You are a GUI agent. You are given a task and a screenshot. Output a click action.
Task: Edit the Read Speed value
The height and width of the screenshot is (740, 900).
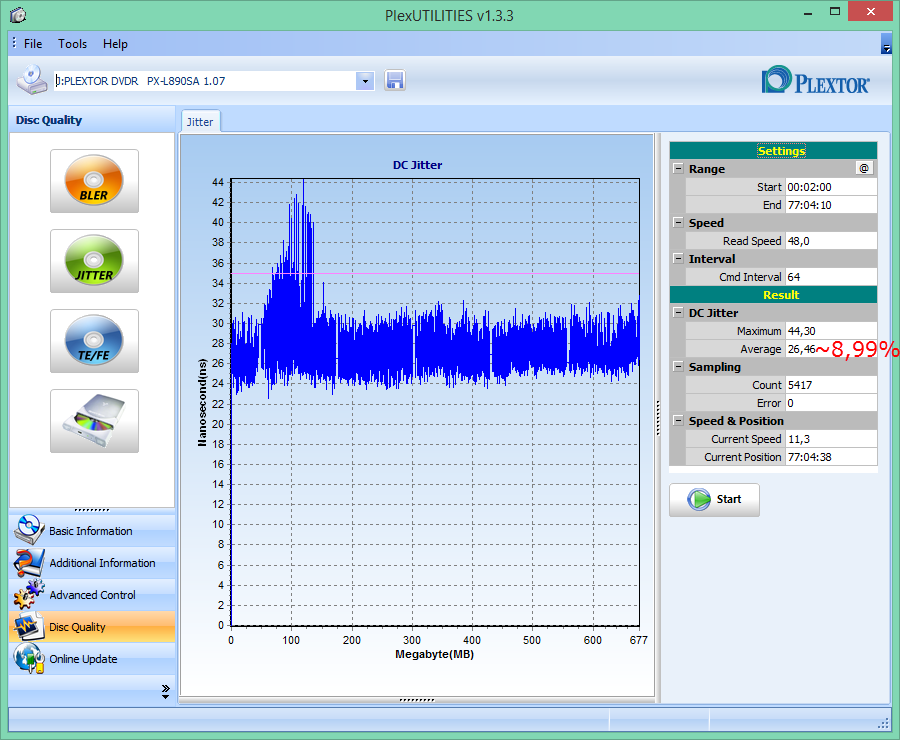click(831, 241)
